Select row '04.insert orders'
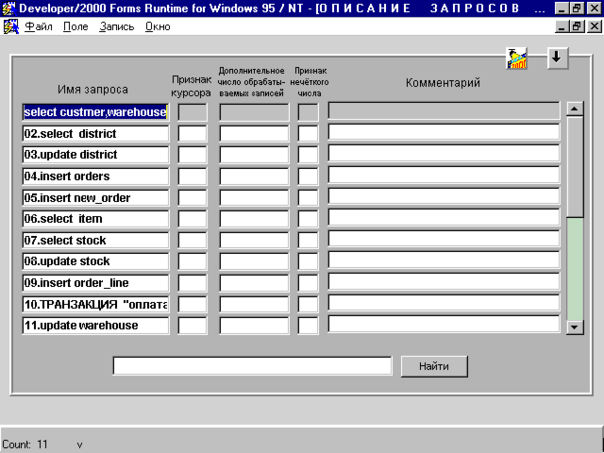The height and width of the screenshot is (453, 604). 96,176
